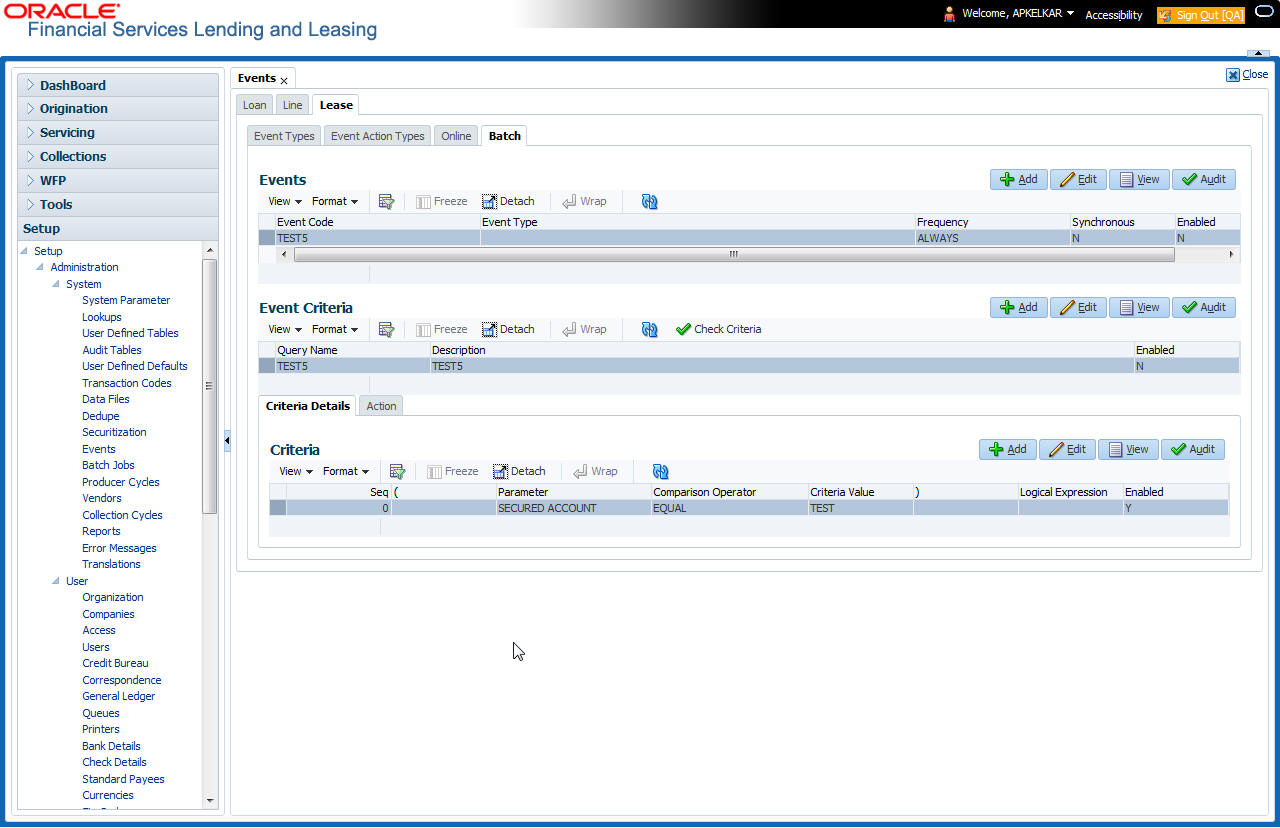Switch to the Online tab
Image resolution: width=1280 pixels, height=828 pixels.
(456, 136)
